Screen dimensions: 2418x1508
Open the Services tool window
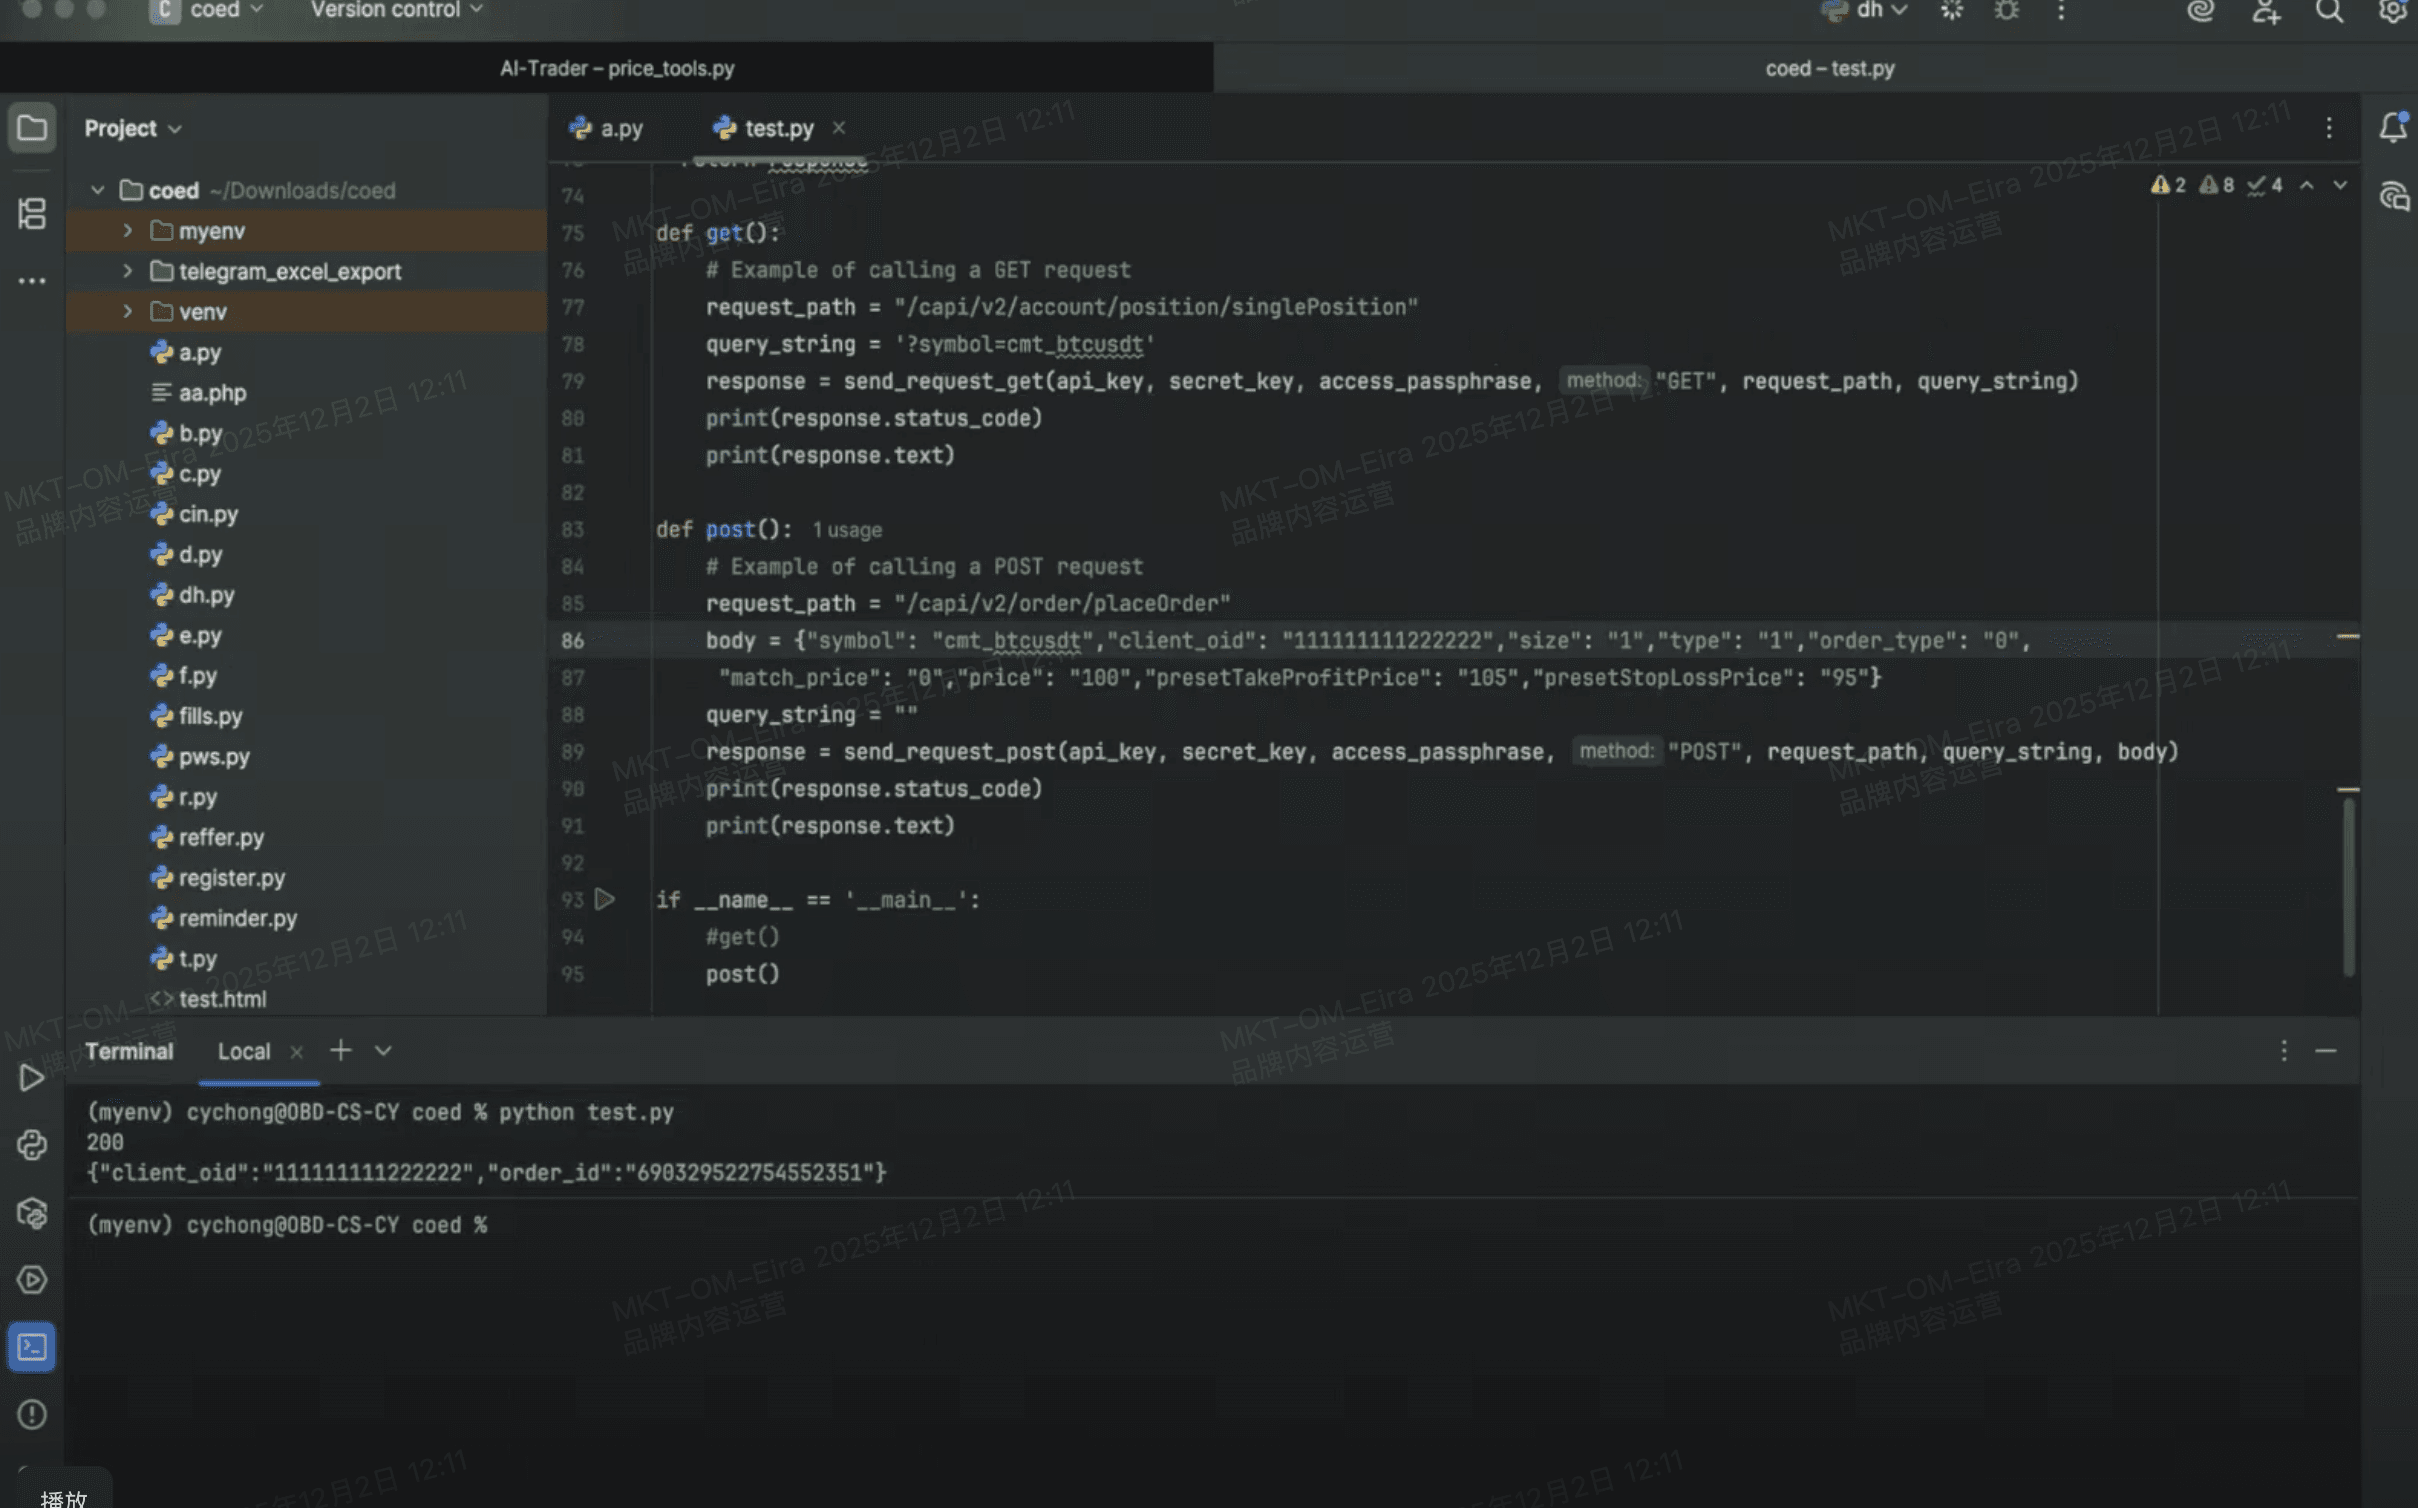coord(32,1280)
